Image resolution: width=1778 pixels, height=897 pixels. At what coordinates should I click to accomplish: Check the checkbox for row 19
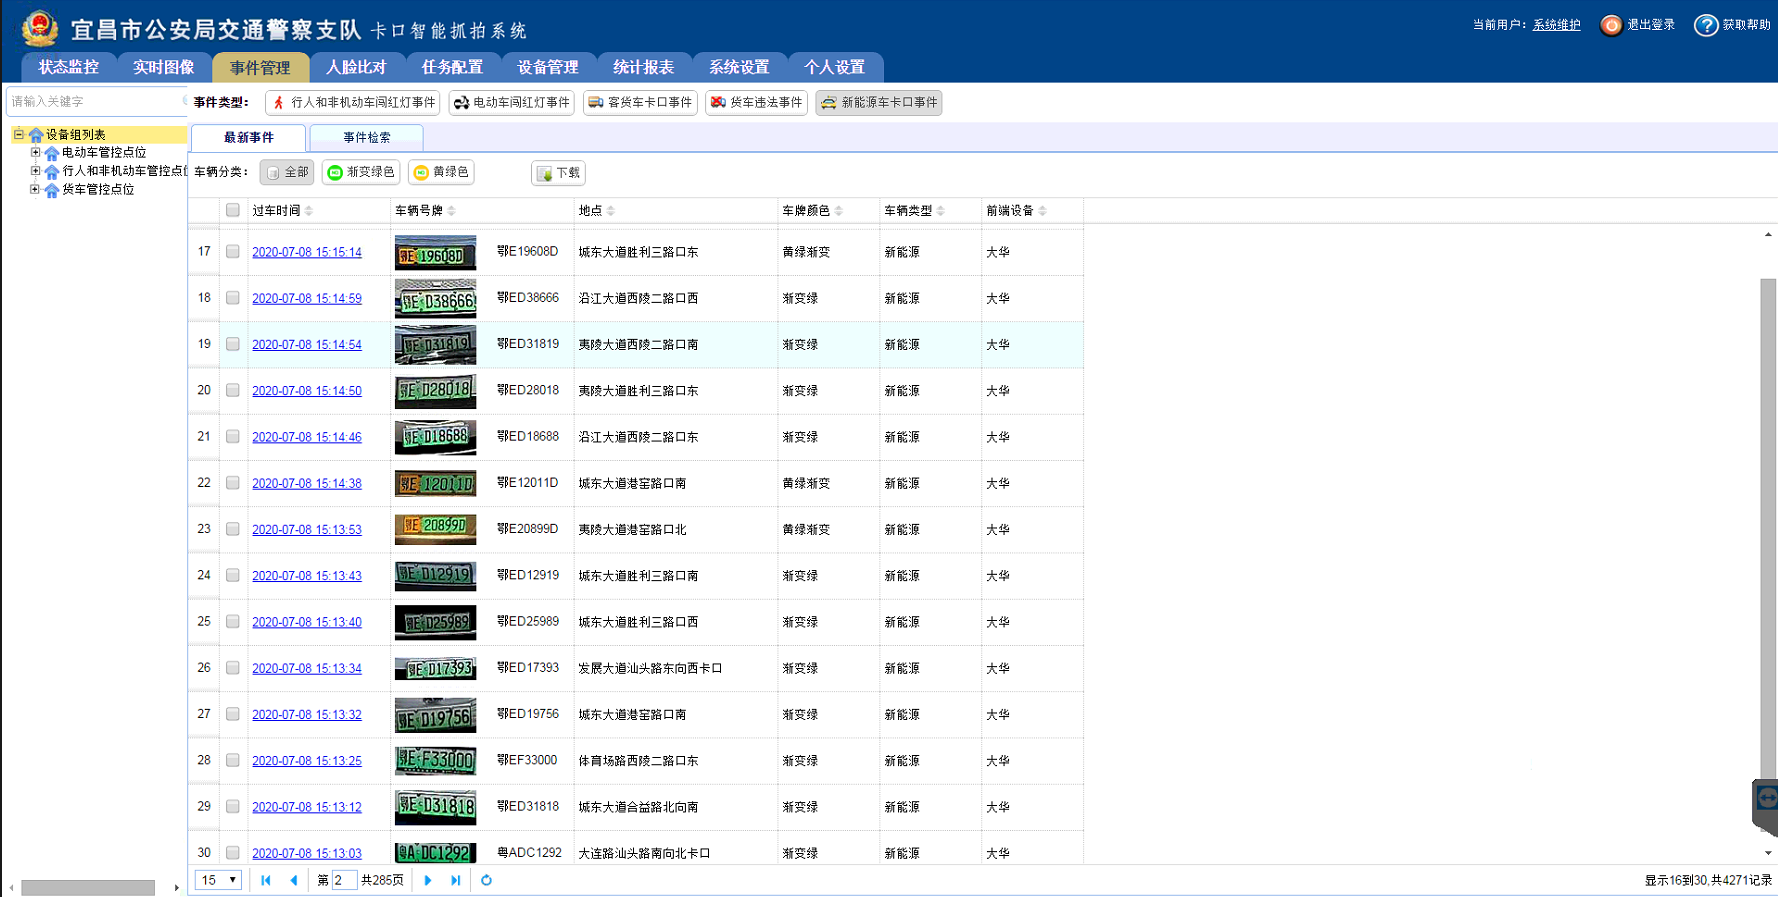pyautogui.click(x=233, y=344)
